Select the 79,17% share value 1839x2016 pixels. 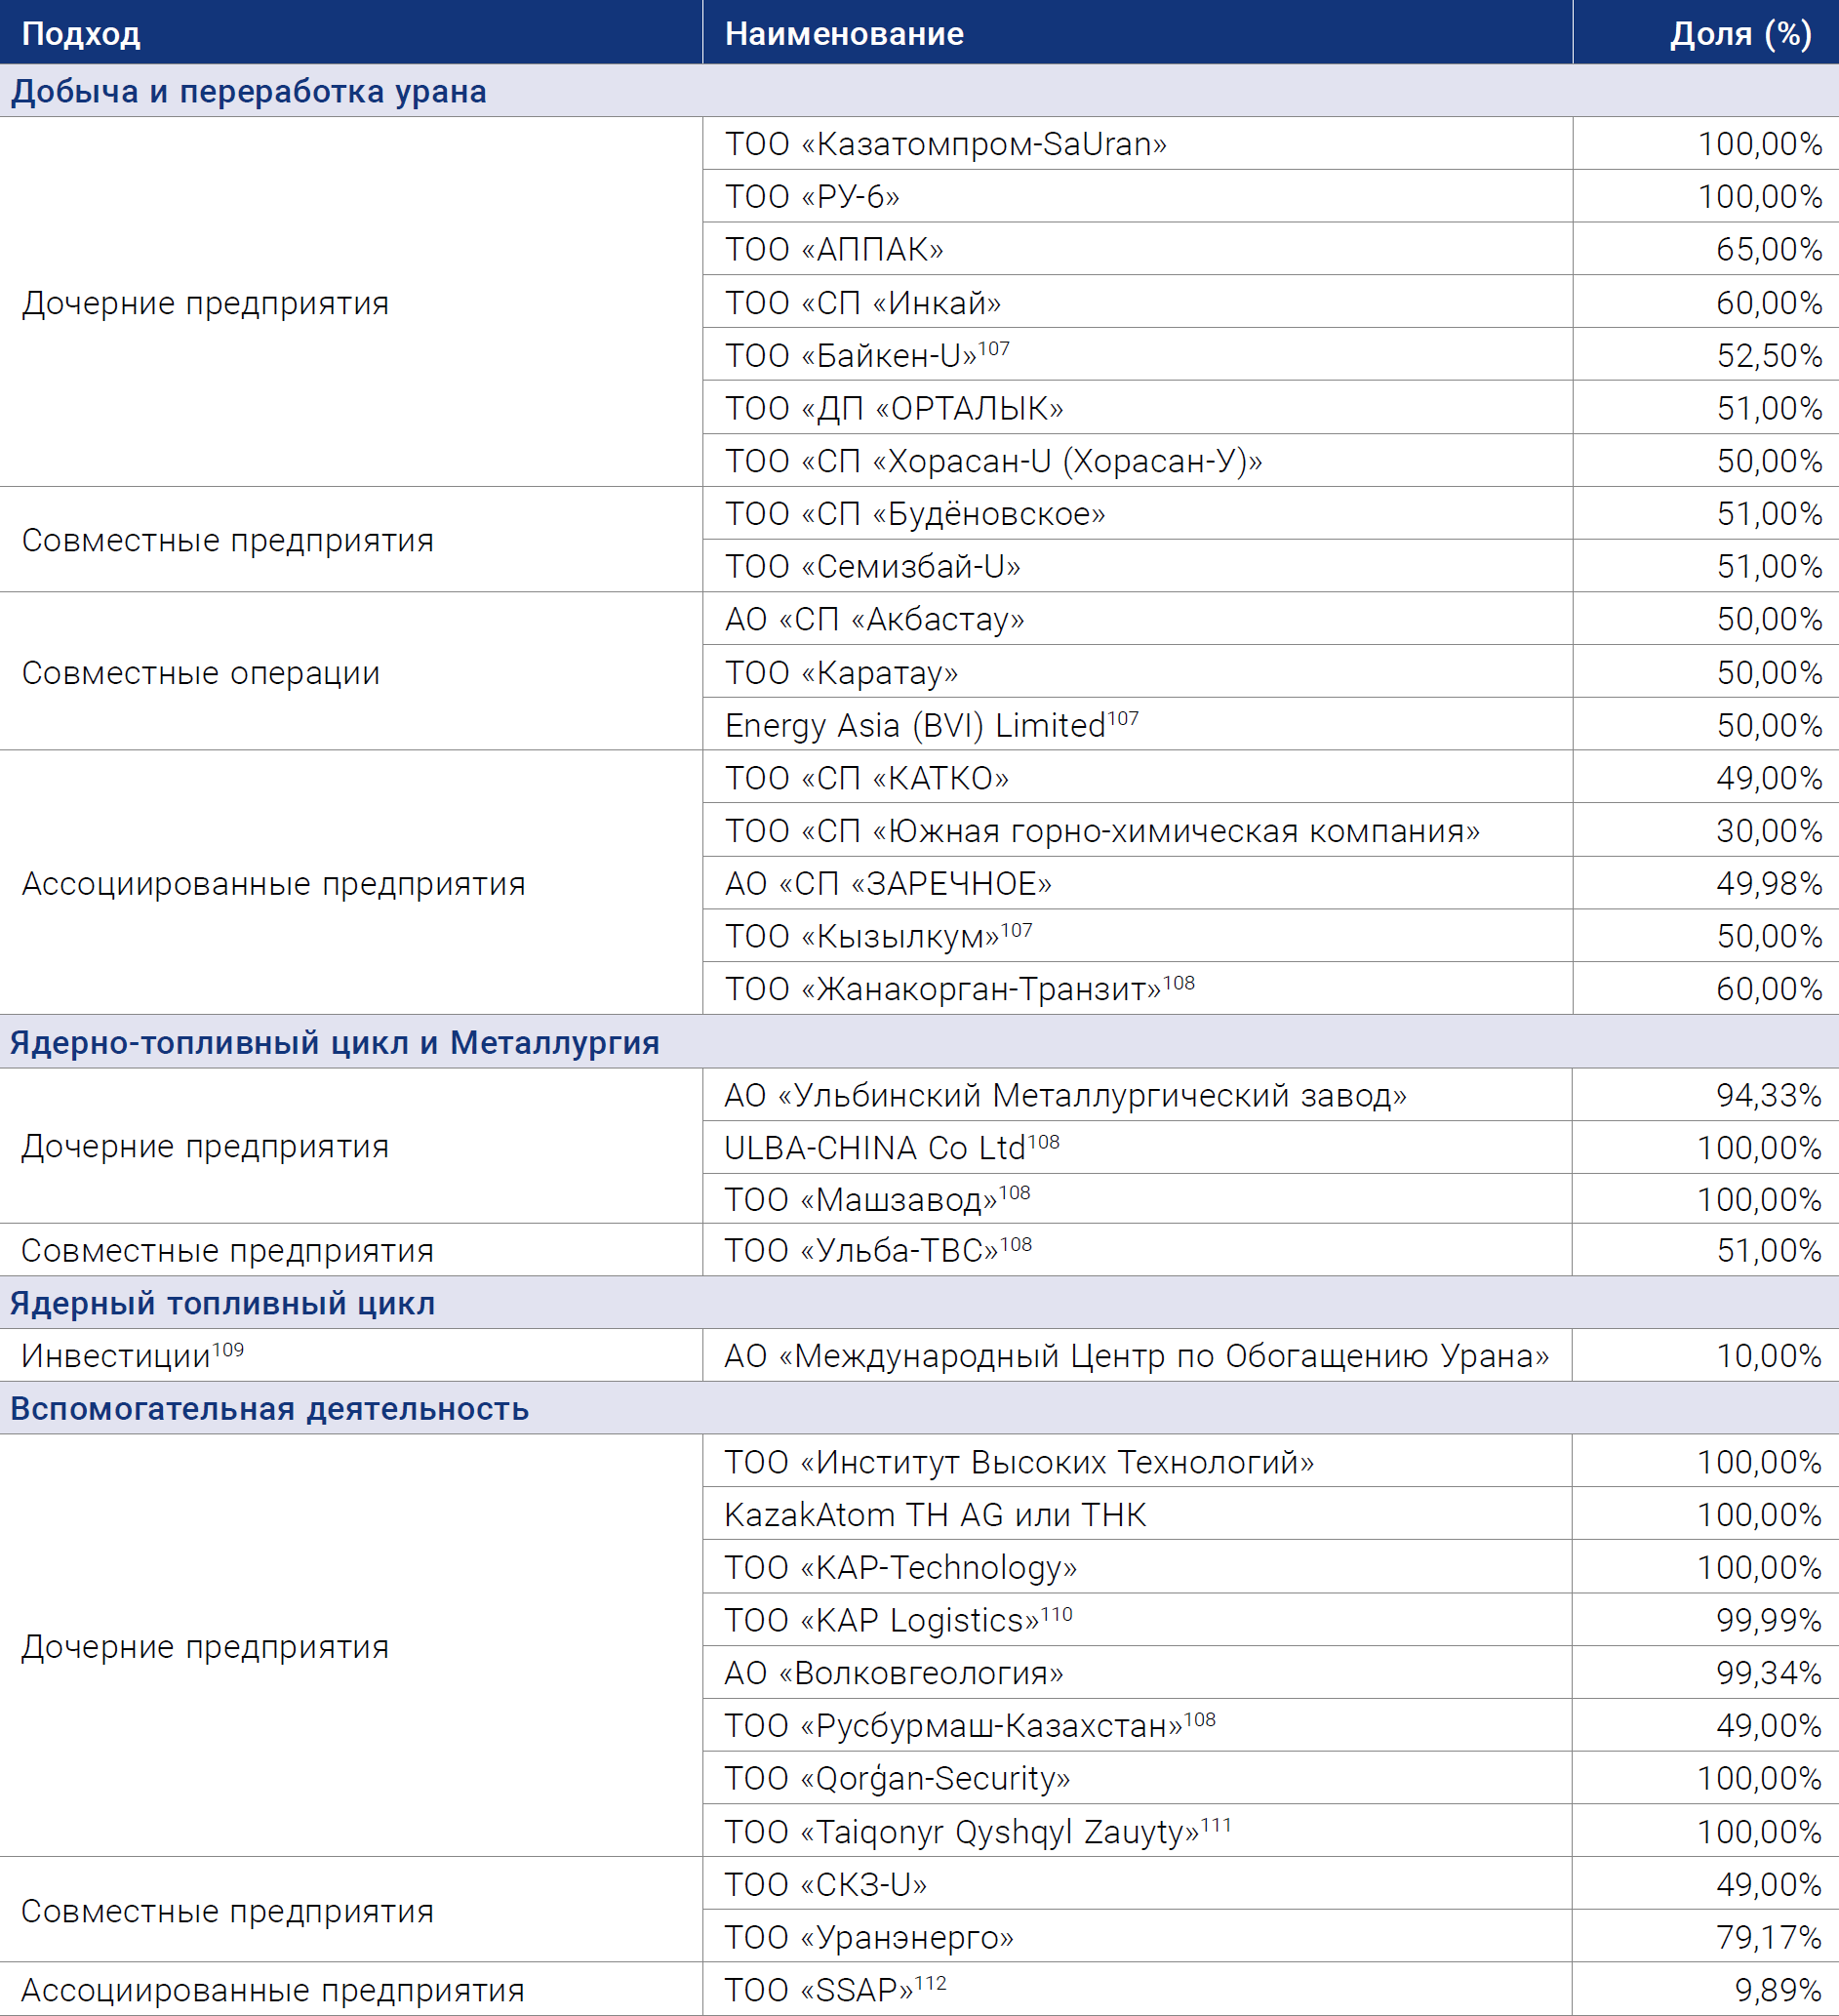[x=1769, y=1937]
